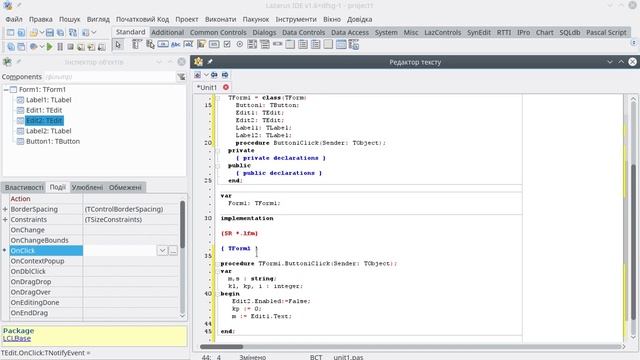Jump forward in editor history

(x=225, y=75)
